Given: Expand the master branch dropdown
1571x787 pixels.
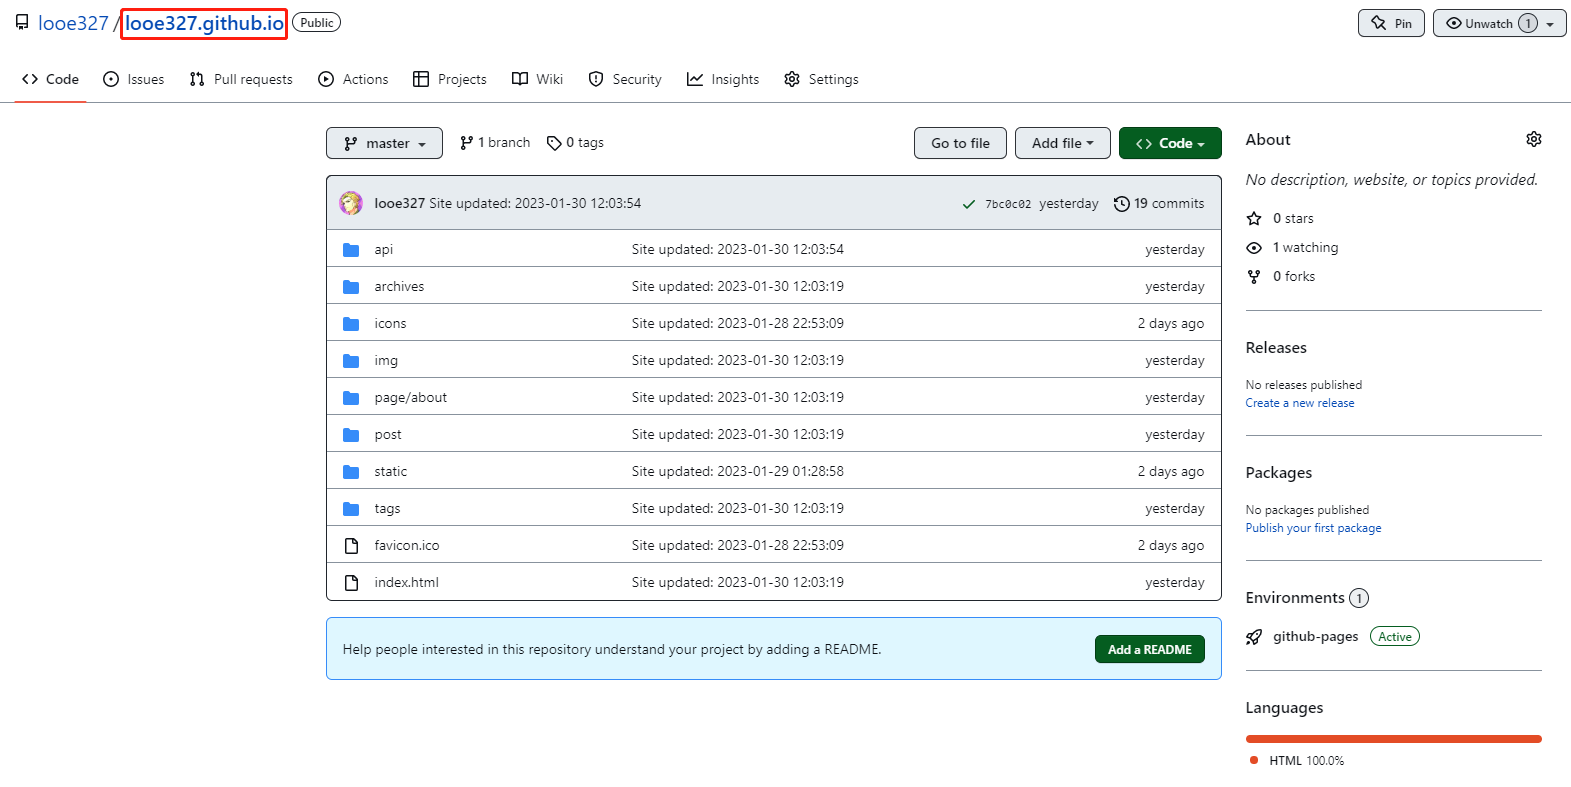Looking at the screenshot, I should (384, 143).
